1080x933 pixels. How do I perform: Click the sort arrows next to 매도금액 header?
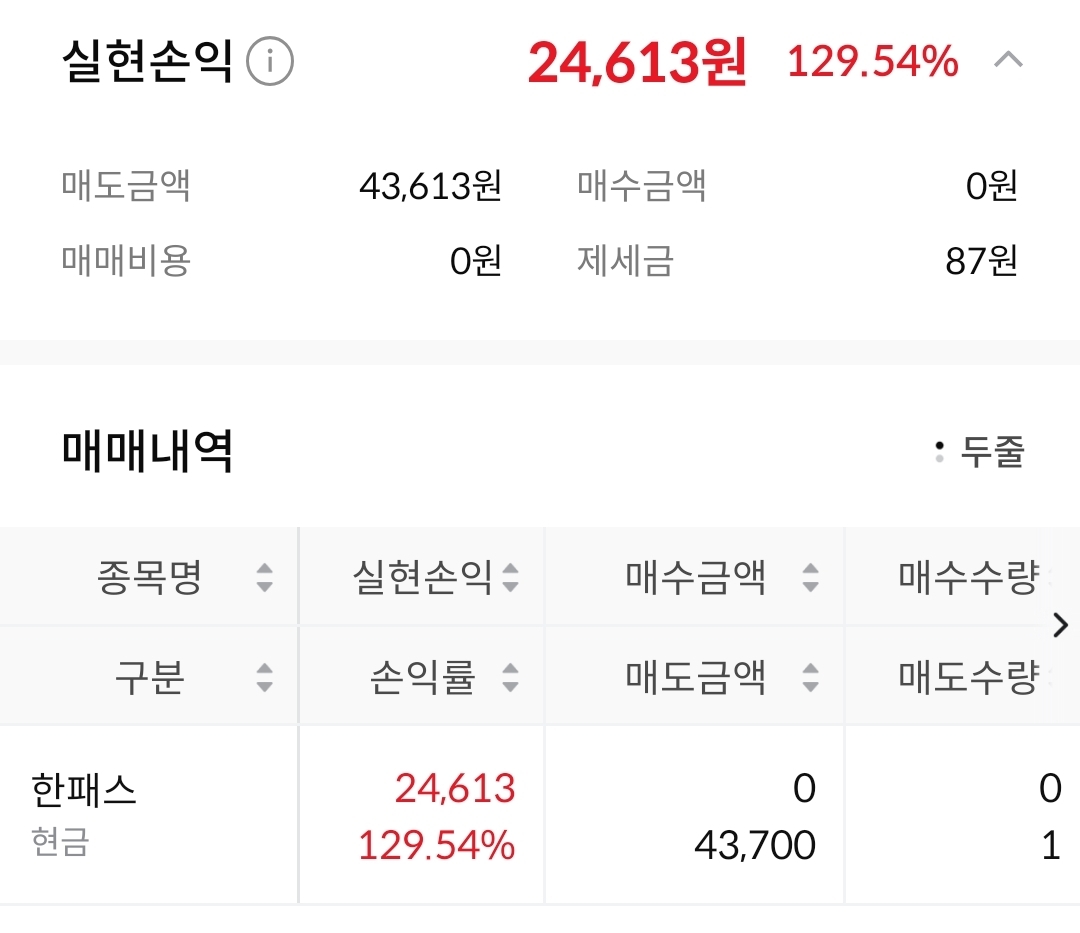810,678
